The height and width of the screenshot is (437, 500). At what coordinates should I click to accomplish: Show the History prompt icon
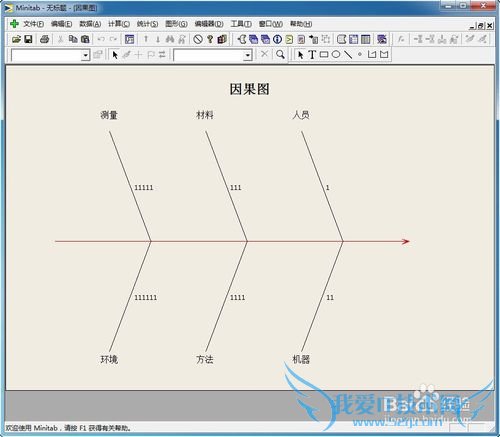(x=289, y=39)
